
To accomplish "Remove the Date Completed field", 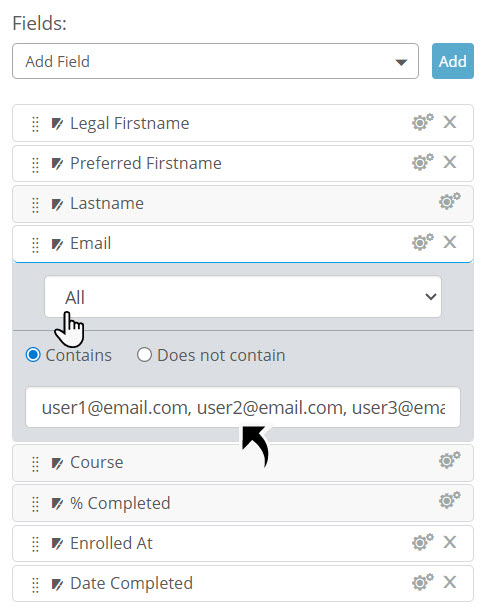I will click(450, 582).
